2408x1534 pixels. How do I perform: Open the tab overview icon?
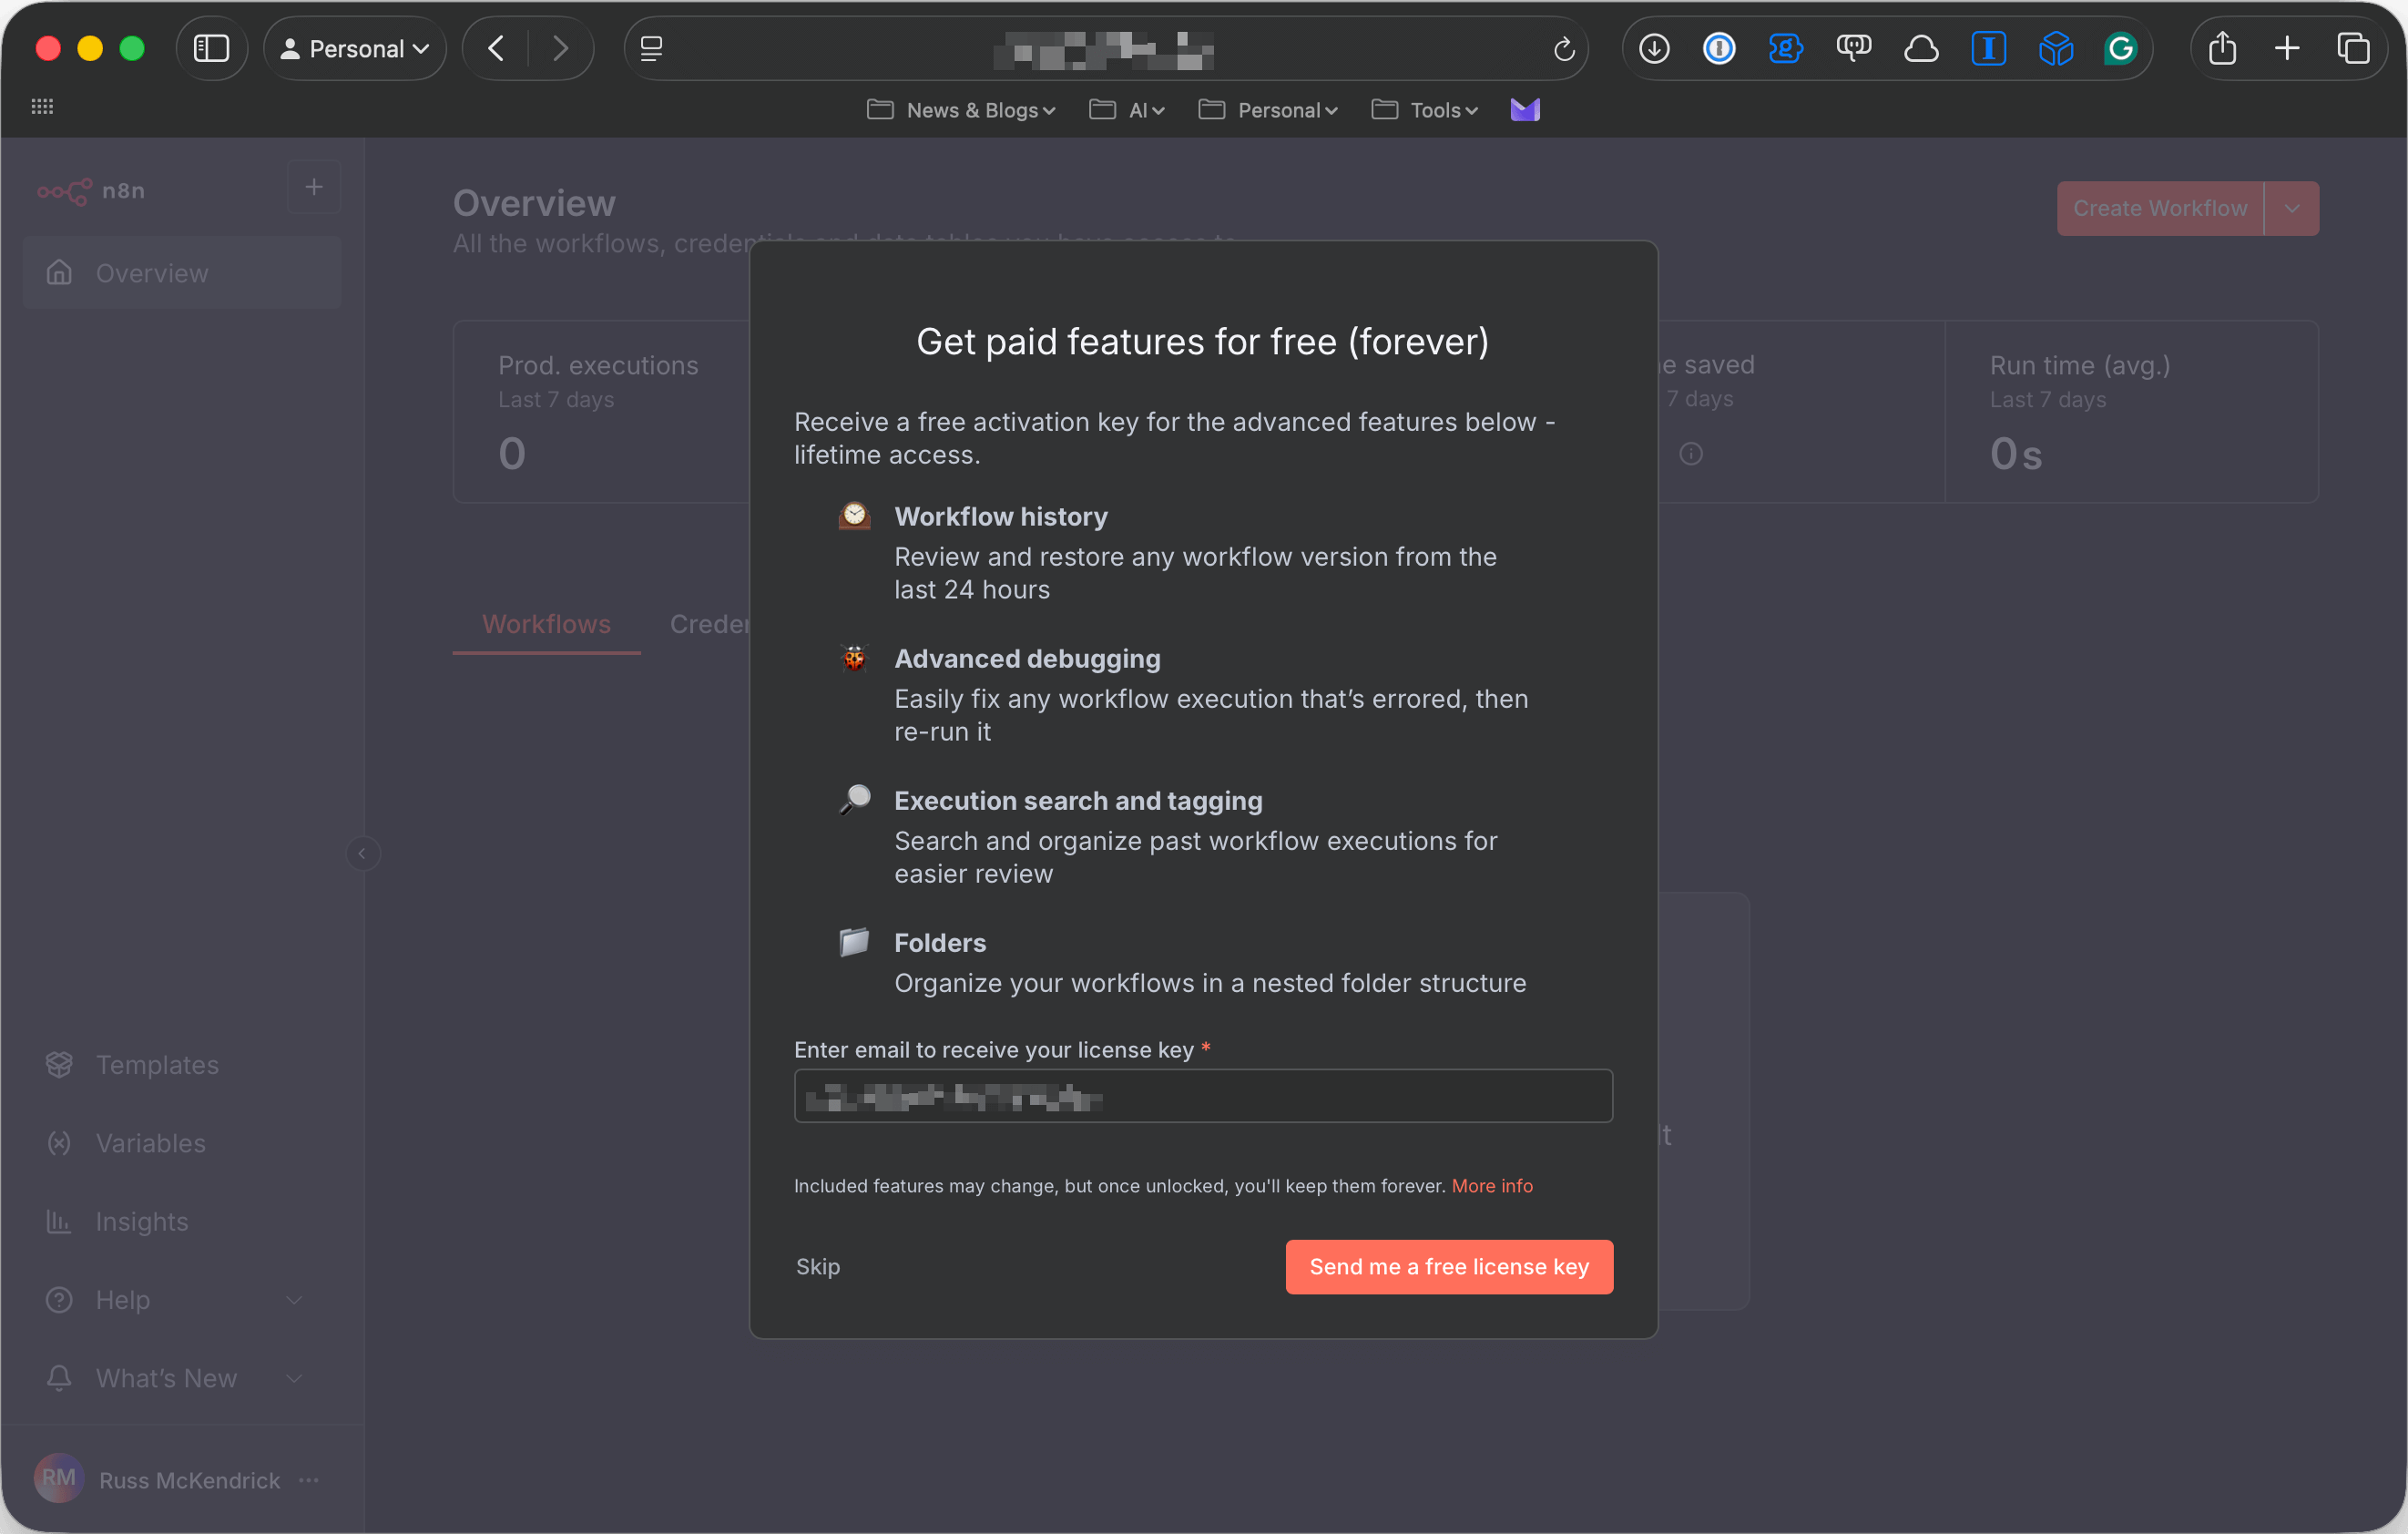(x=2353, y=48)
